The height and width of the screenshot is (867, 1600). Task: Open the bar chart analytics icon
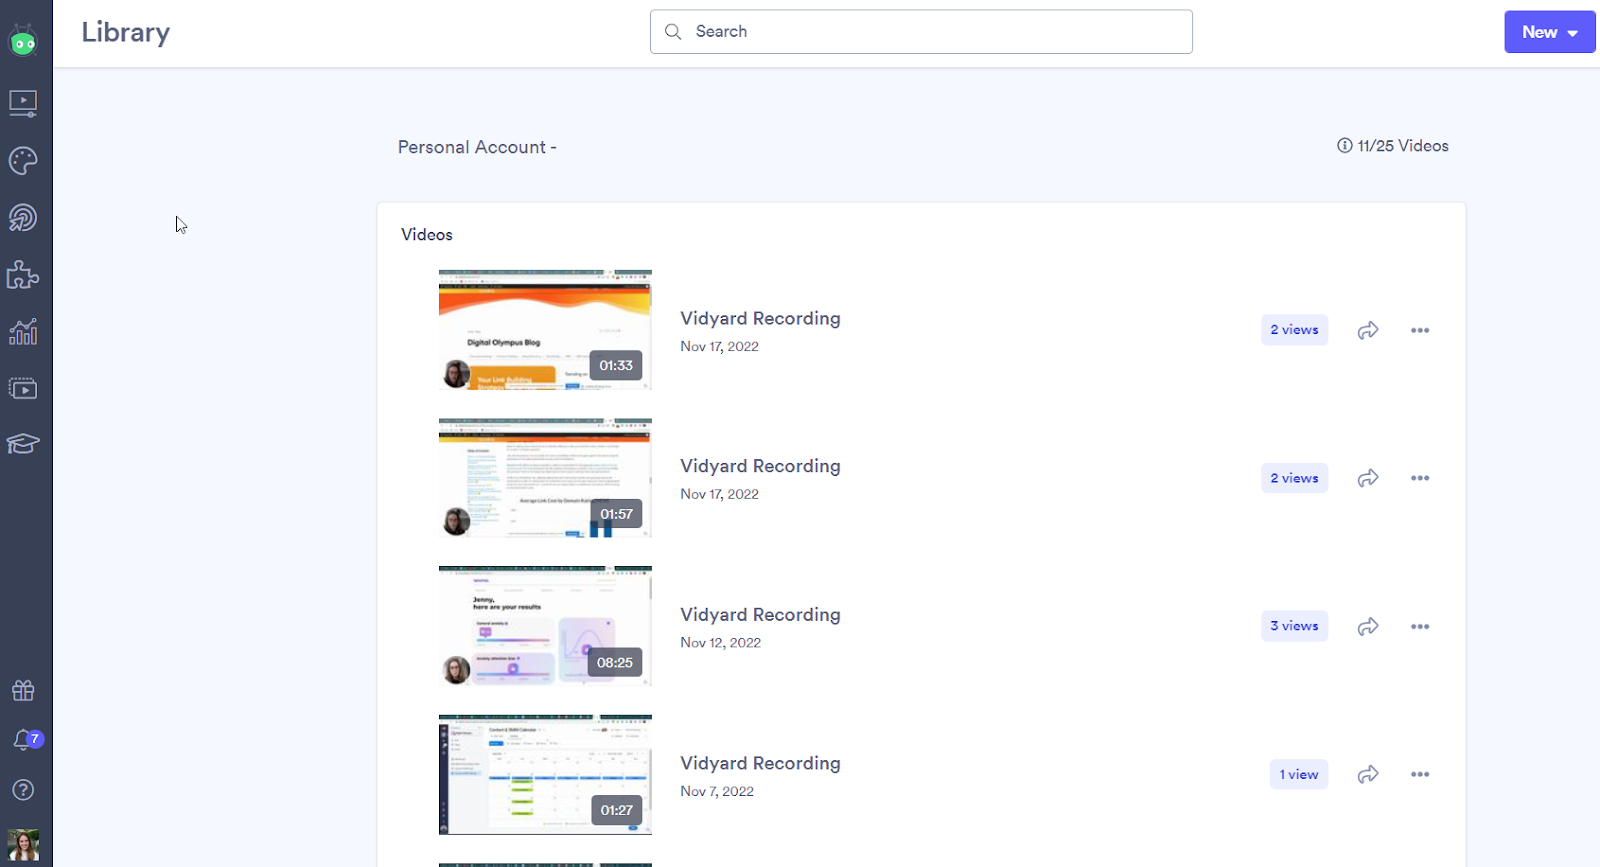click(23, 332)
